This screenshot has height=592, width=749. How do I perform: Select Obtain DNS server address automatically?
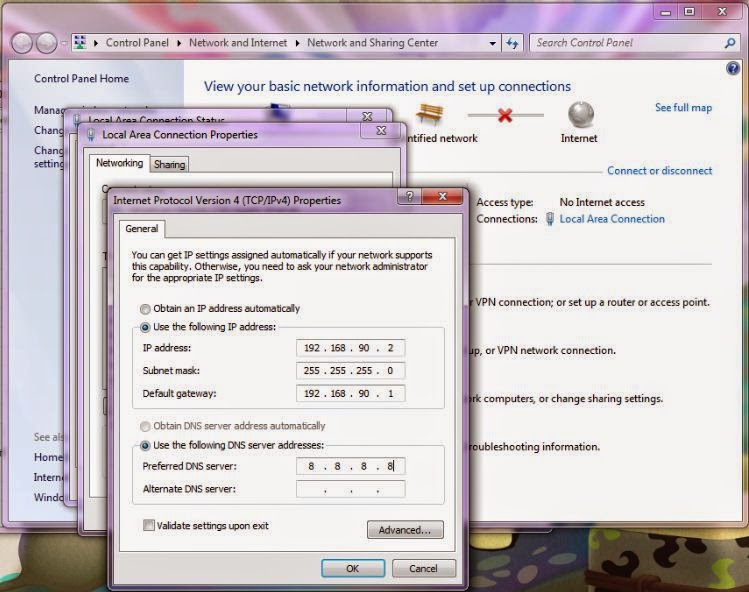pyautogui.click(x=145, y=426)
